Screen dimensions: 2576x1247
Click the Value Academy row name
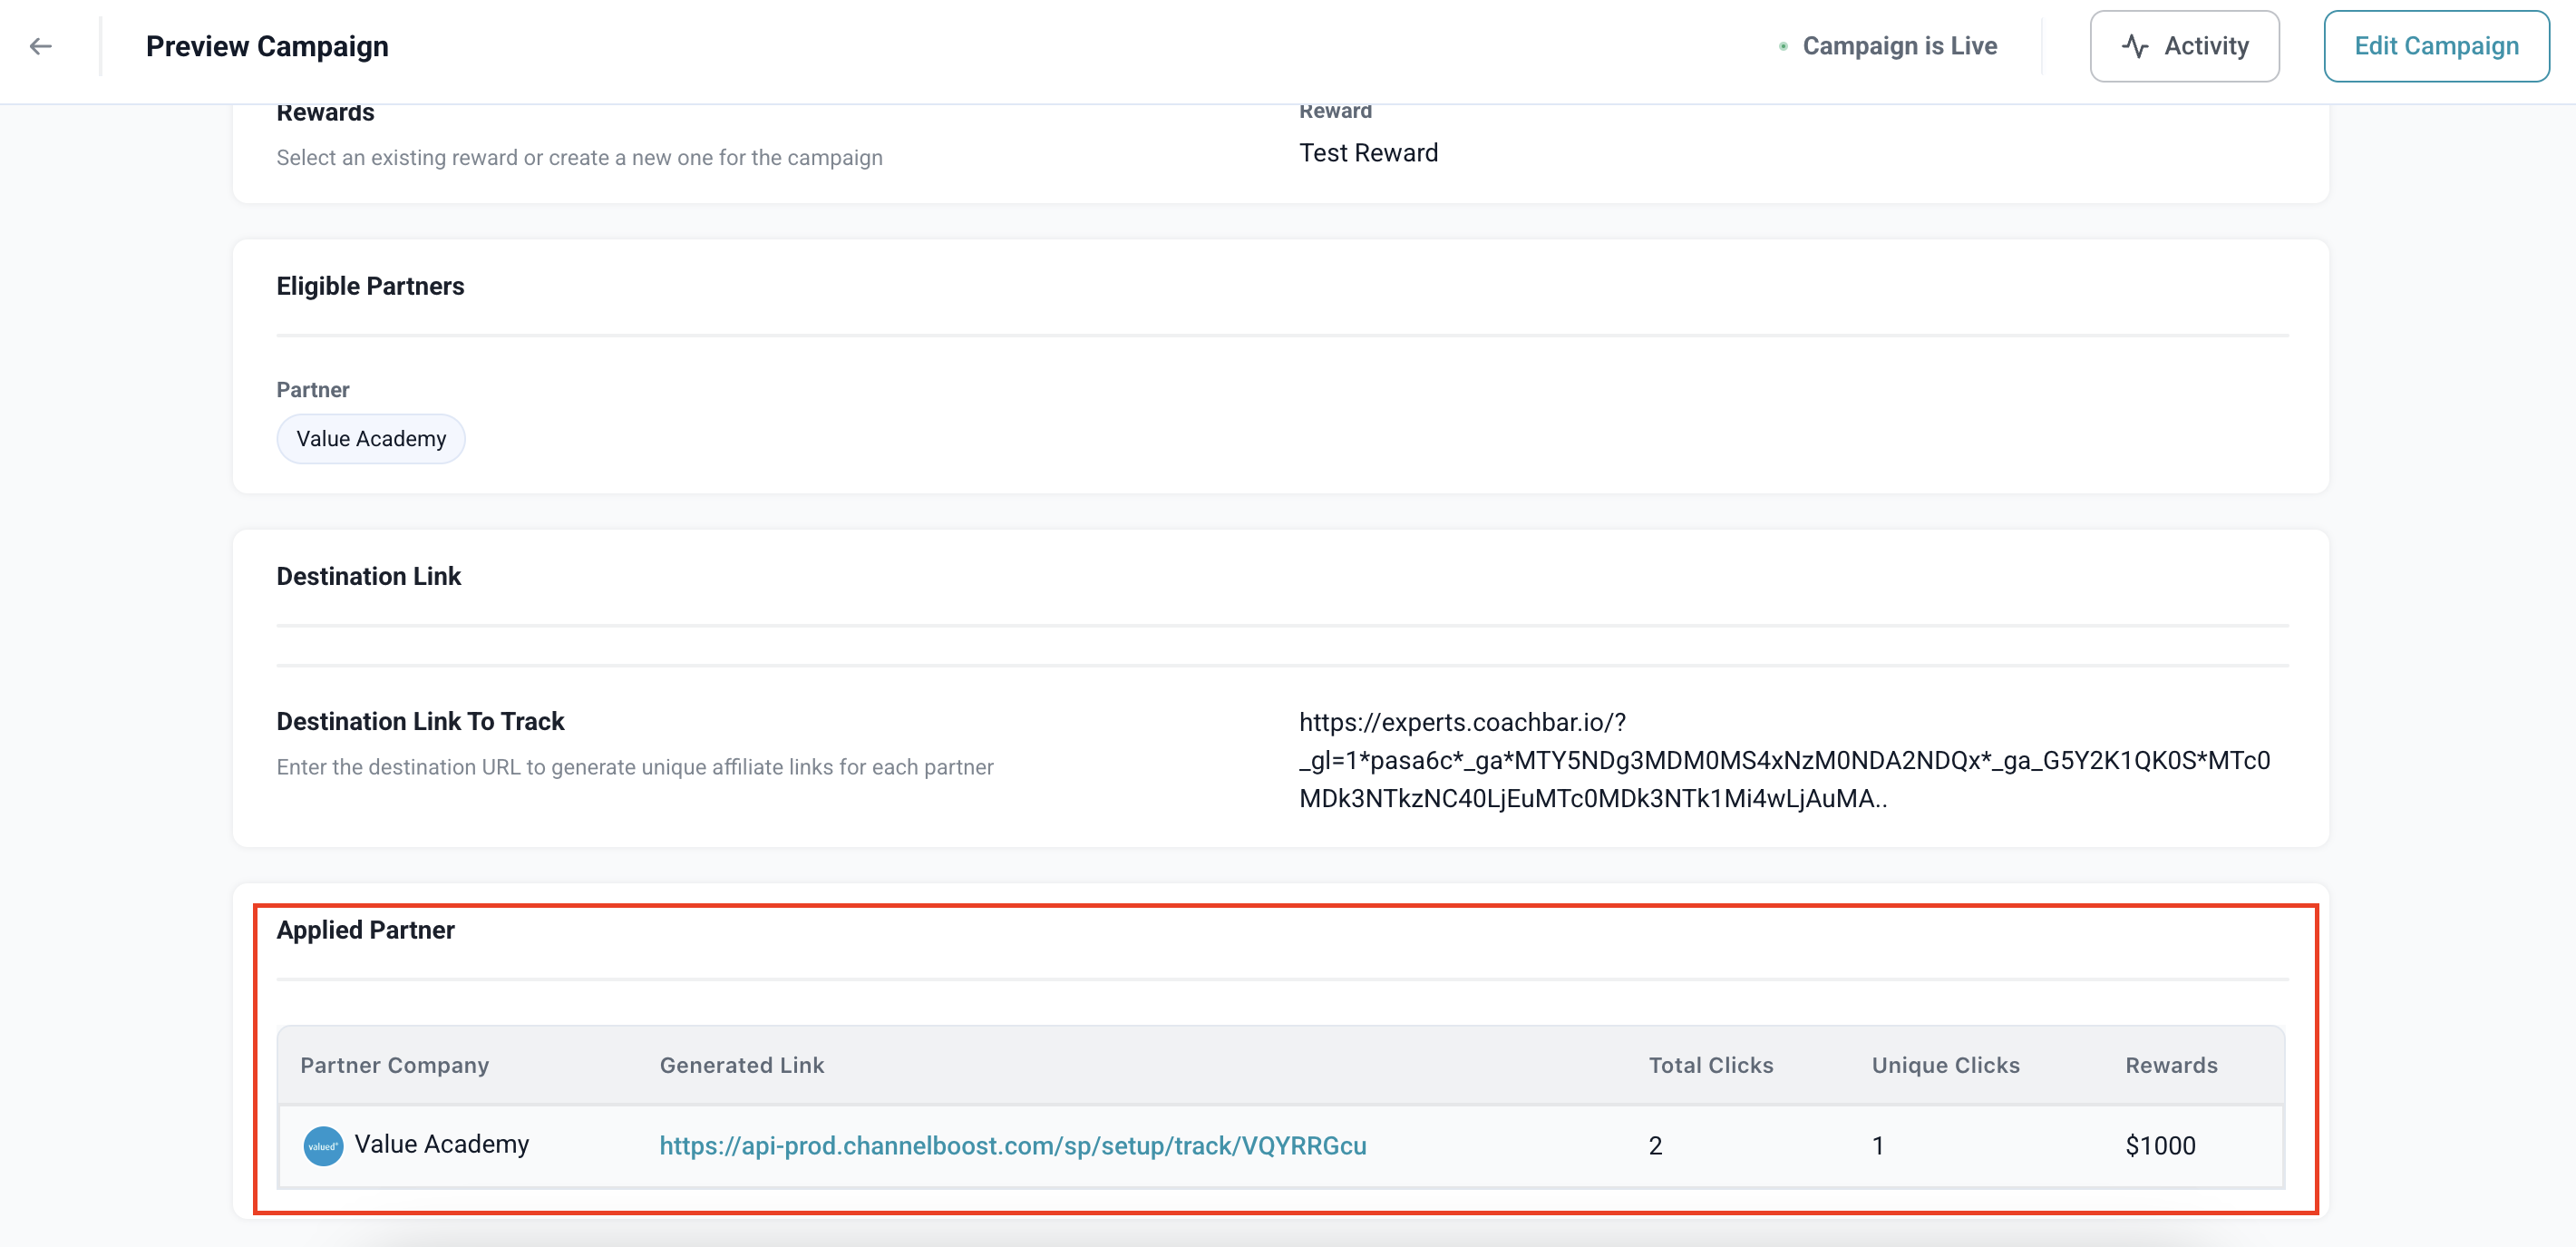pyautogui.click(x=441, y=1144)
